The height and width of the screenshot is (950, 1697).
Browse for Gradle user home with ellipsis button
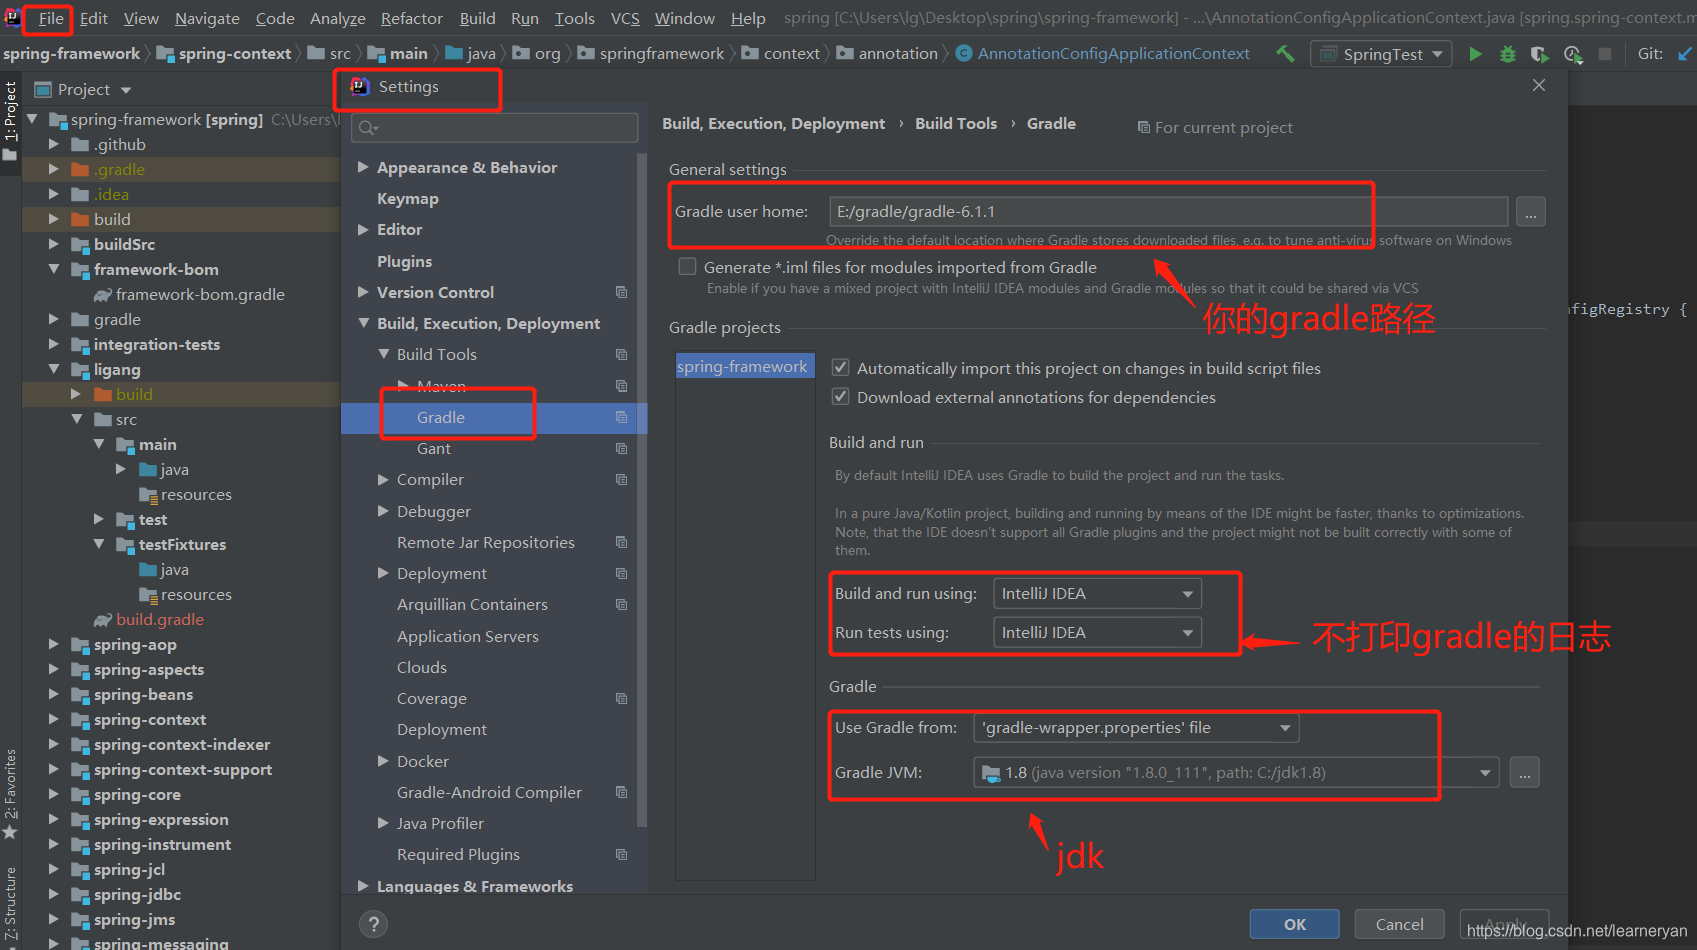click(1530, 212)
